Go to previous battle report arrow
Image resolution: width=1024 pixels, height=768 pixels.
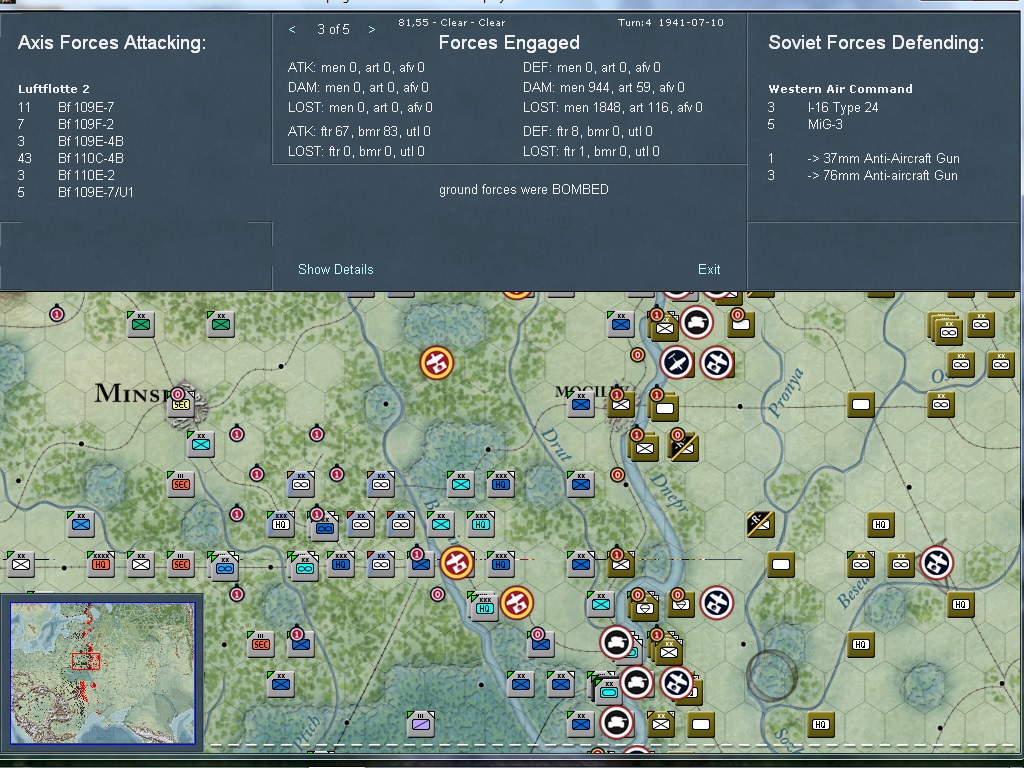click(292, 29)
